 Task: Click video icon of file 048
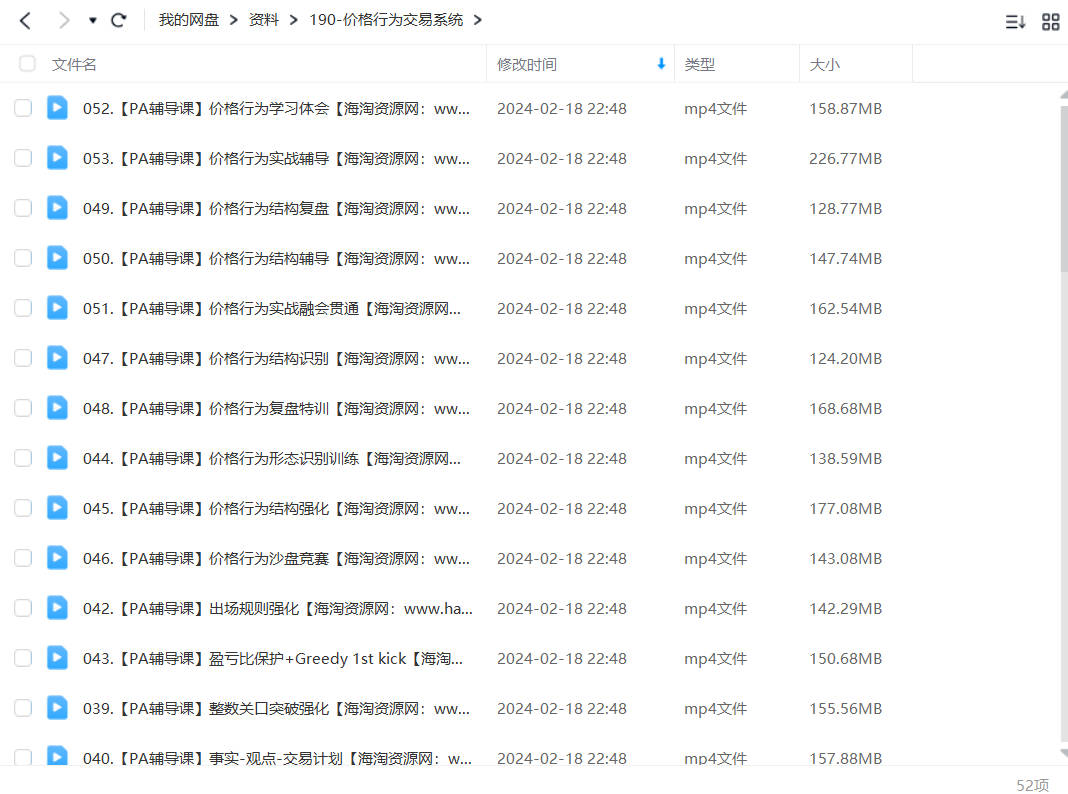coord(57,408)
